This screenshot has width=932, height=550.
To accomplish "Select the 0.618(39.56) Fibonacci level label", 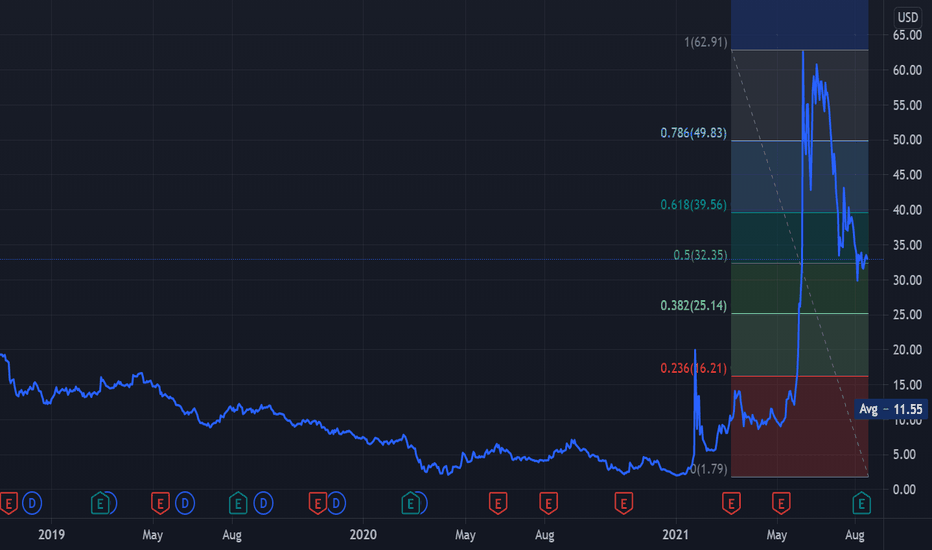I will [694, 205].
